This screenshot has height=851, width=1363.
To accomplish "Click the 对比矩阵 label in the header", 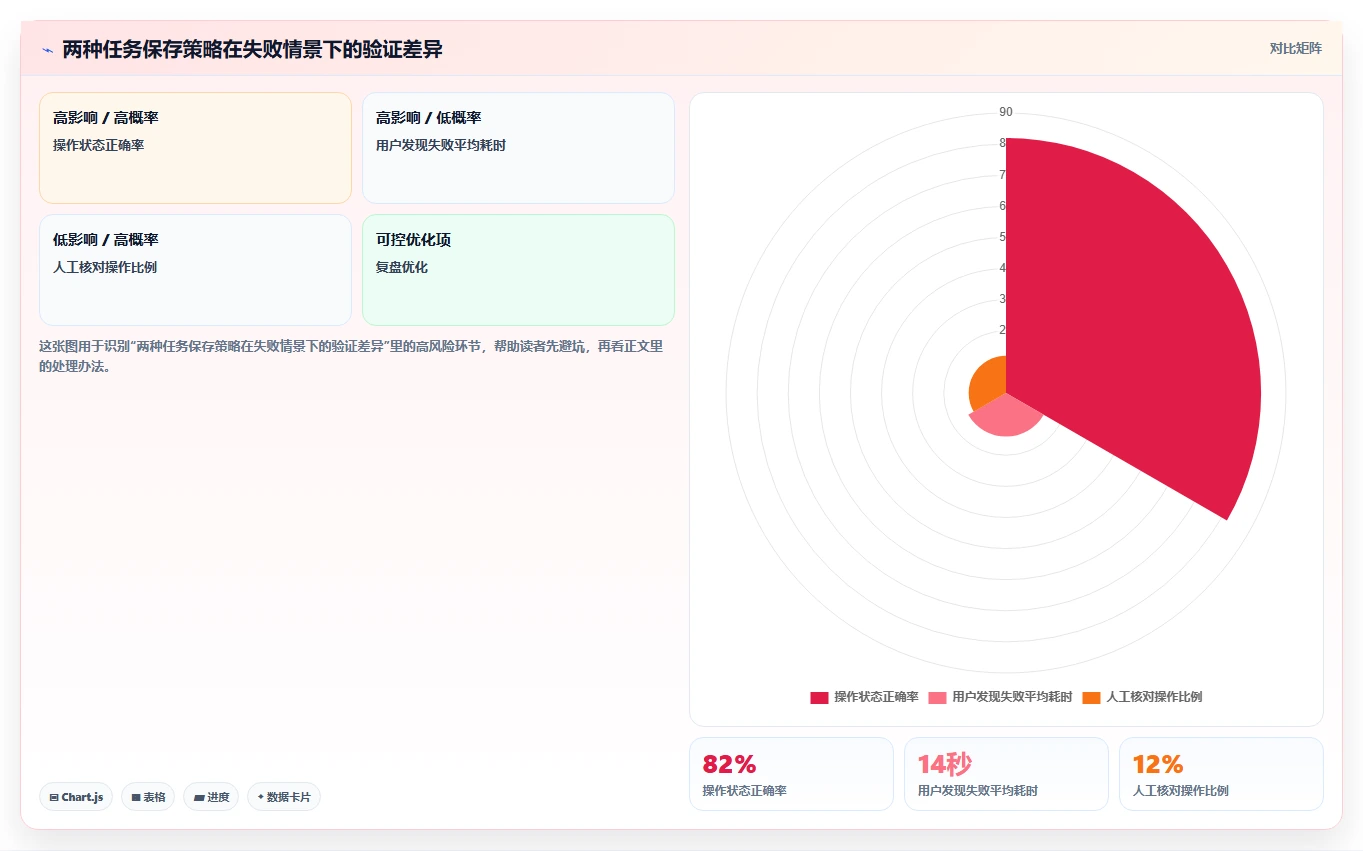I will tap(1295, 49).
